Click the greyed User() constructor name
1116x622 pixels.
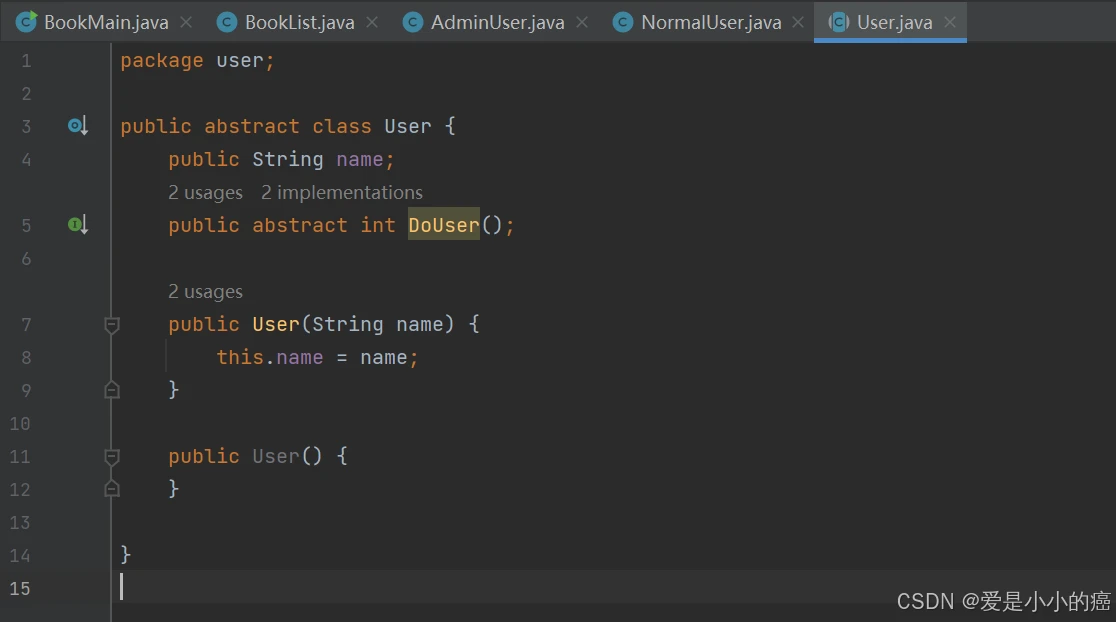point(275,456)
